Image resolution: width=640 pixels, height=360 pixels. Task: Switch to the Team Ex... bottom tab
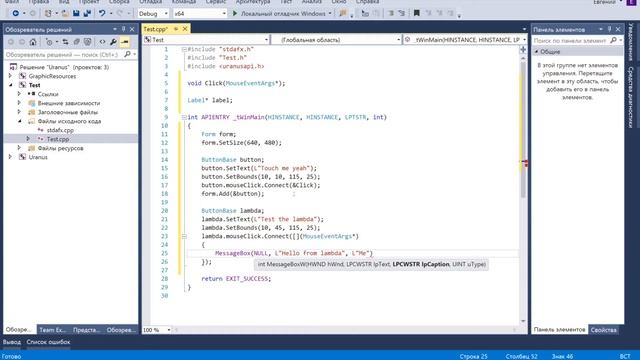point(52,330)
